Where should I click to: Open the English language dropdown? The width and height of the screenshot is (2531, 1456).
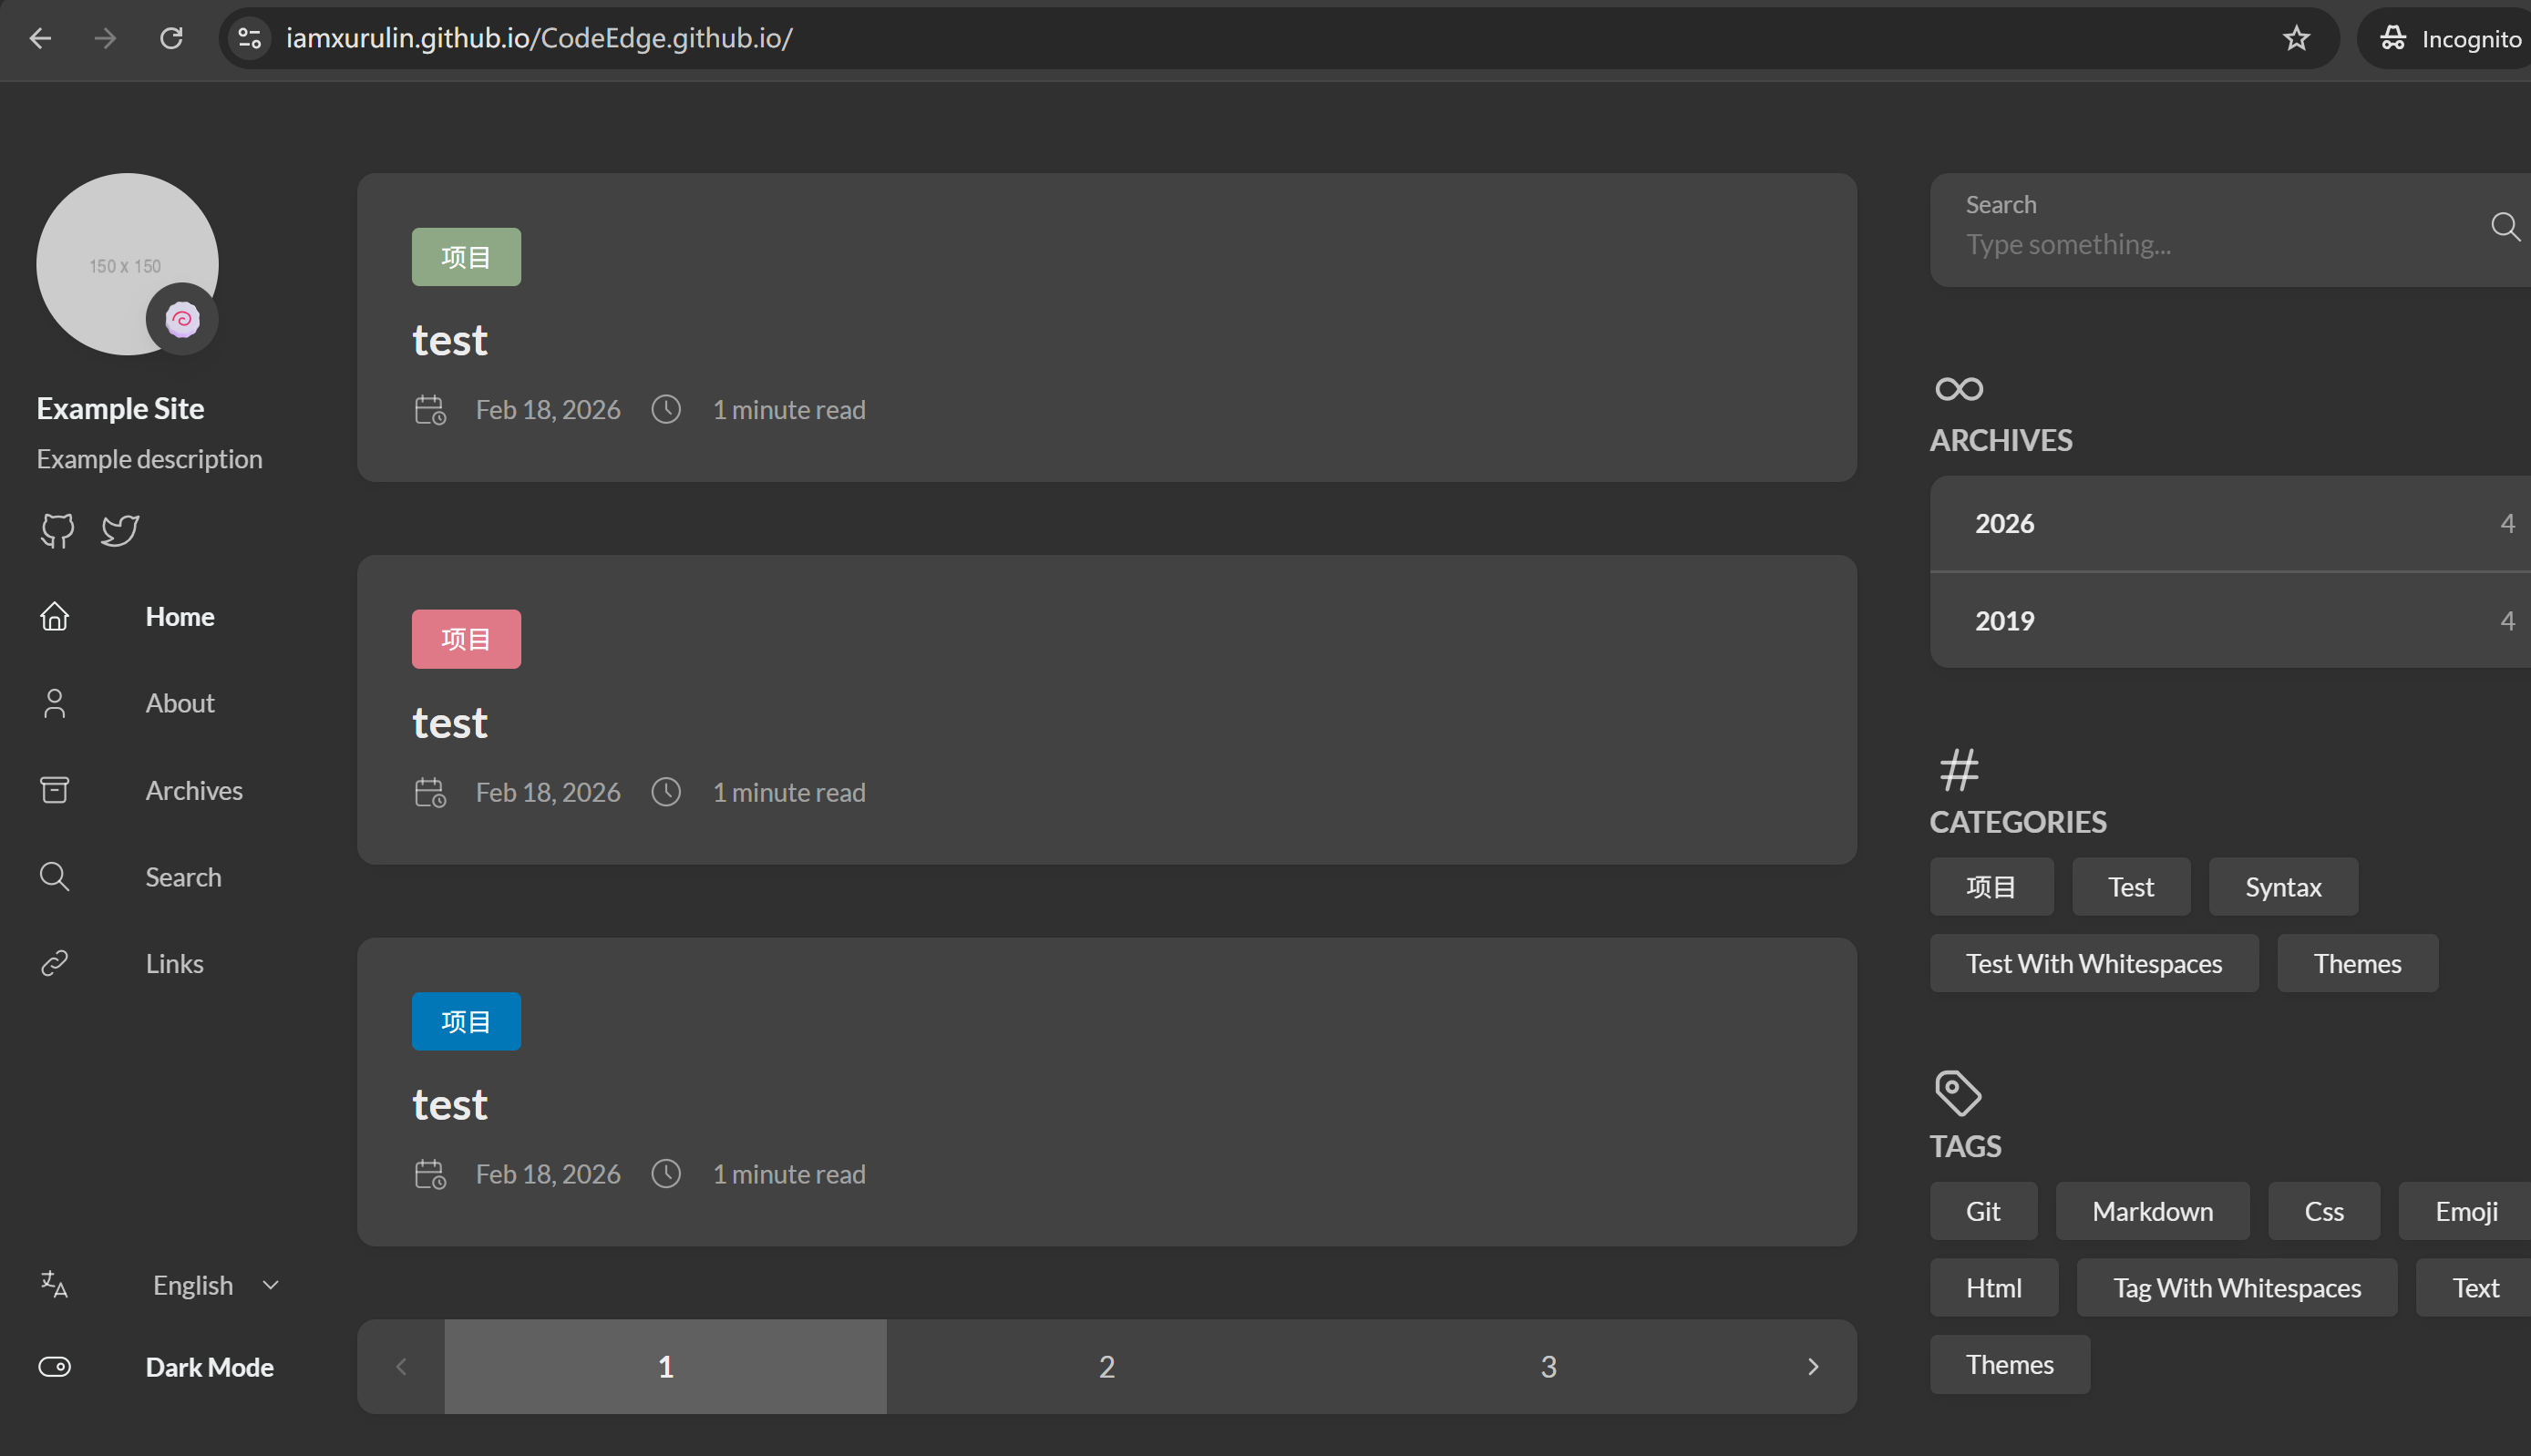click(x=214, y=1285)
